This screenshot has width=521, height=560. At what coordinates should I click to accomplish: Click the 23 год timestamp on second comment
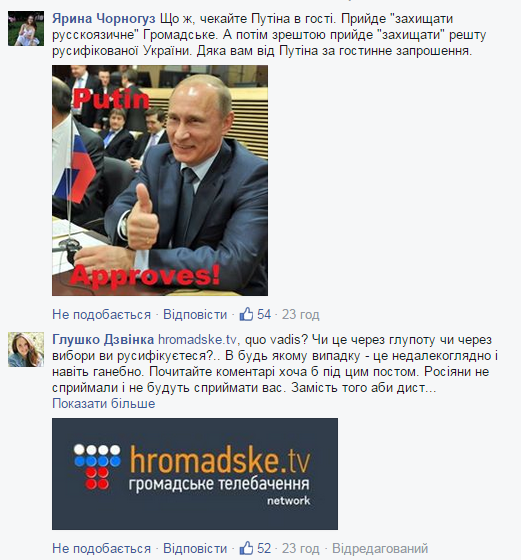pos(301,548)
